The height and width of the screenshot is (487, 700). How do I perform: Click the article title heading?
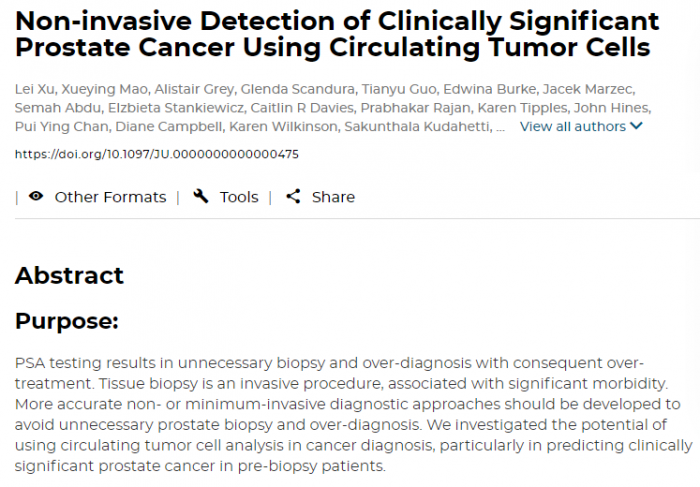[337, 33]
